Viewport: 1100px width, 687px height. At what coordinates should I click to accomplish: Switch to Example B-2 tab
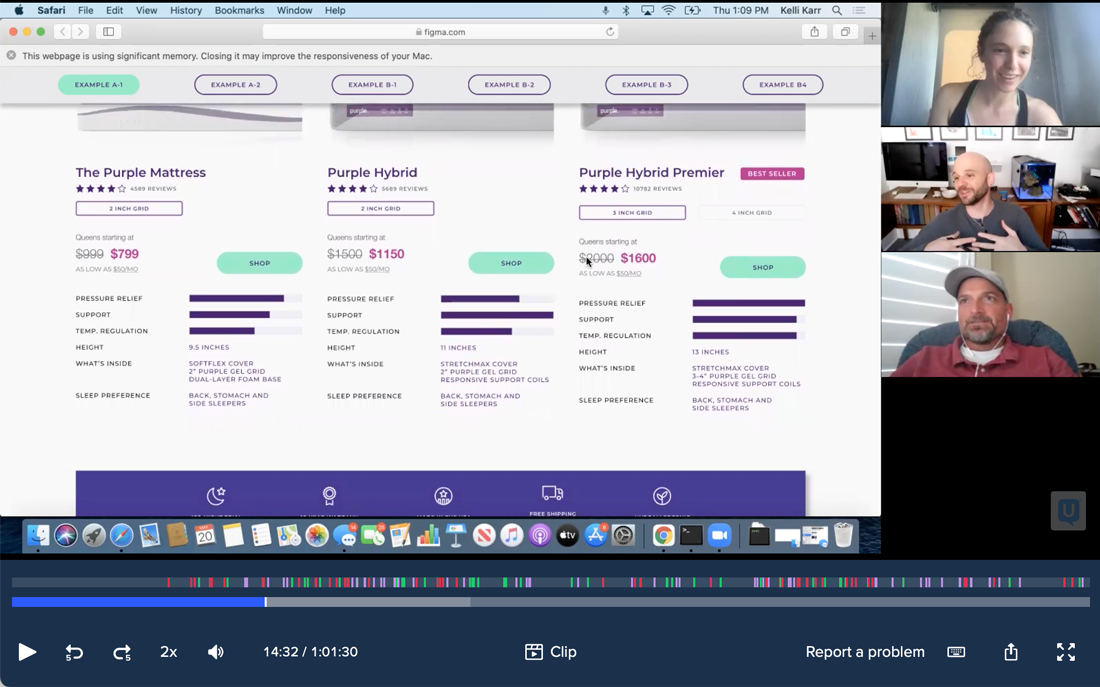point(509,84)
